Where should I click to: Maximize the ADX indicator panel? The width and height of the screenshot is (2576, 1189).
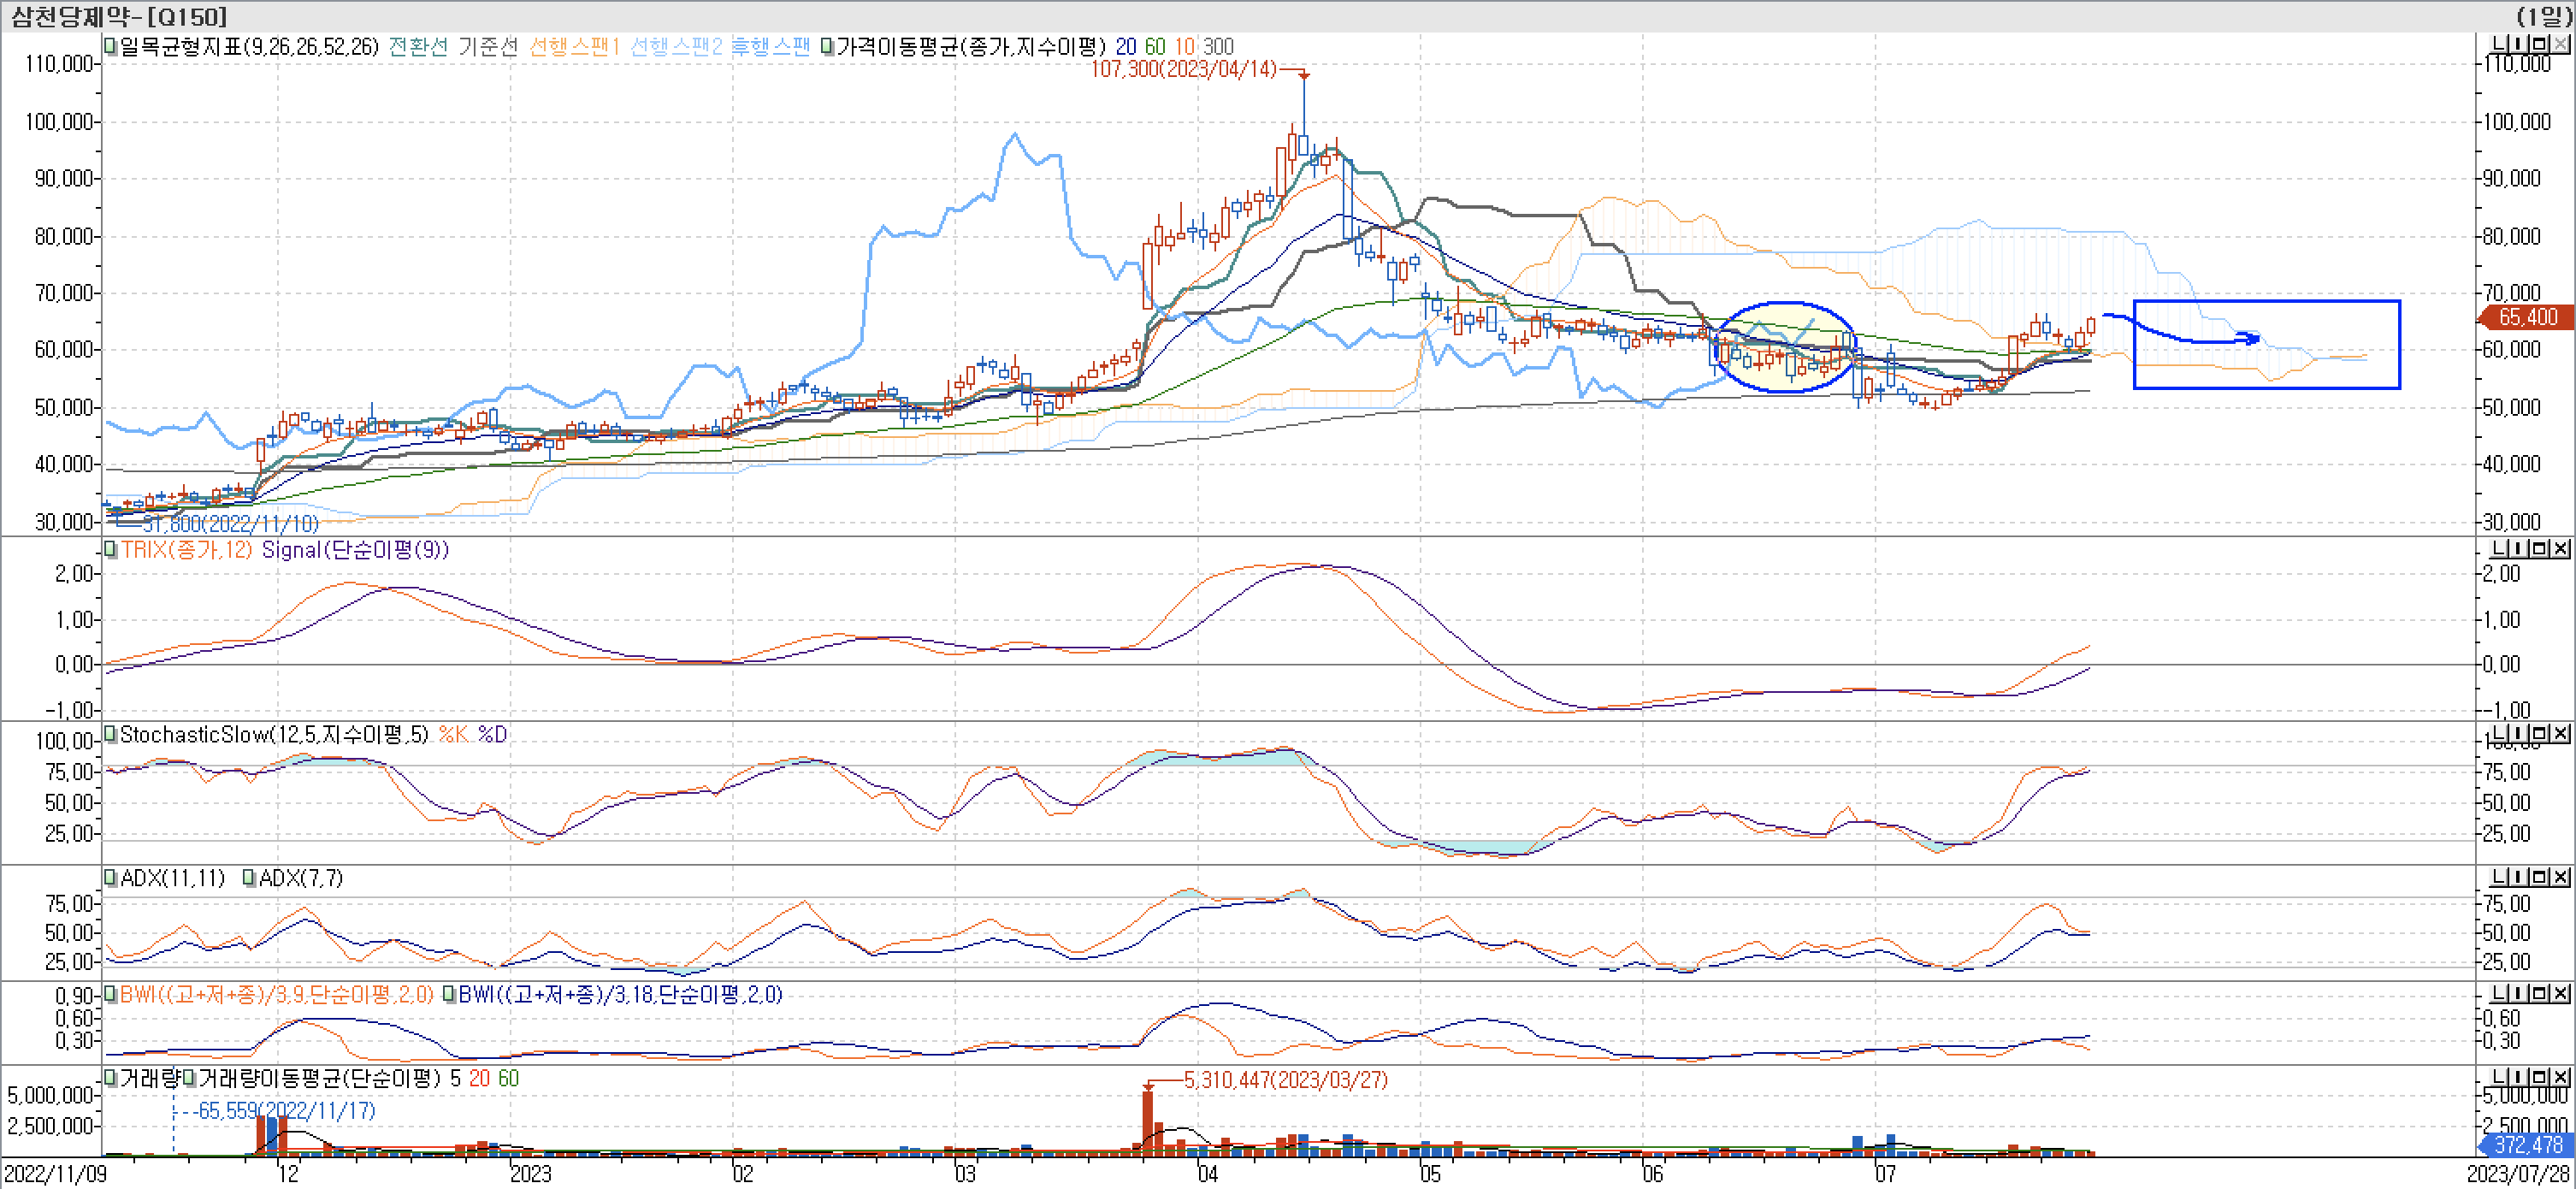pos(2540,878)
